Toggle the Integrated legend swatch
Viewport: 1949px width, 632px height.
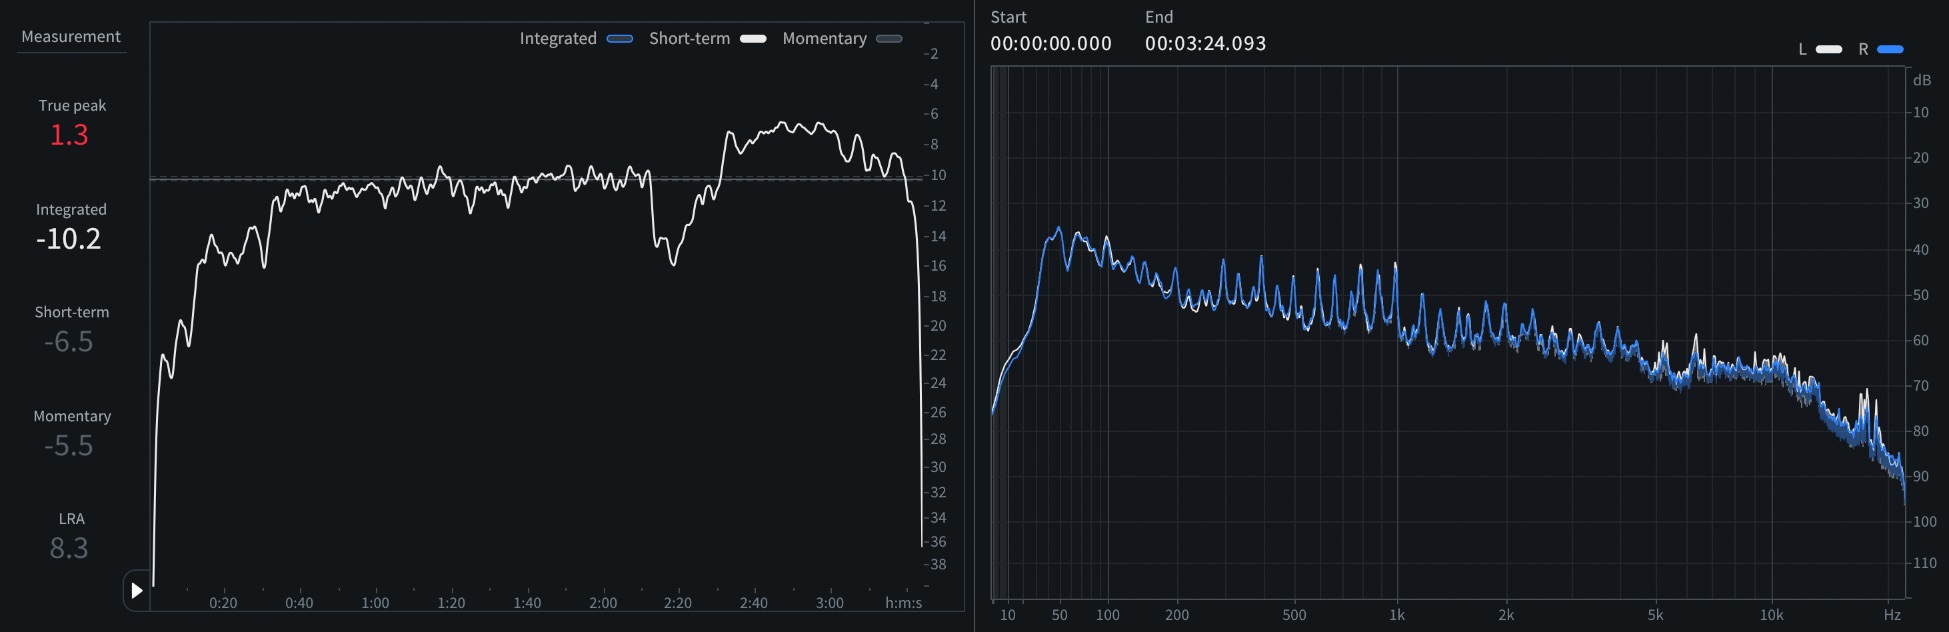(620, 39)
